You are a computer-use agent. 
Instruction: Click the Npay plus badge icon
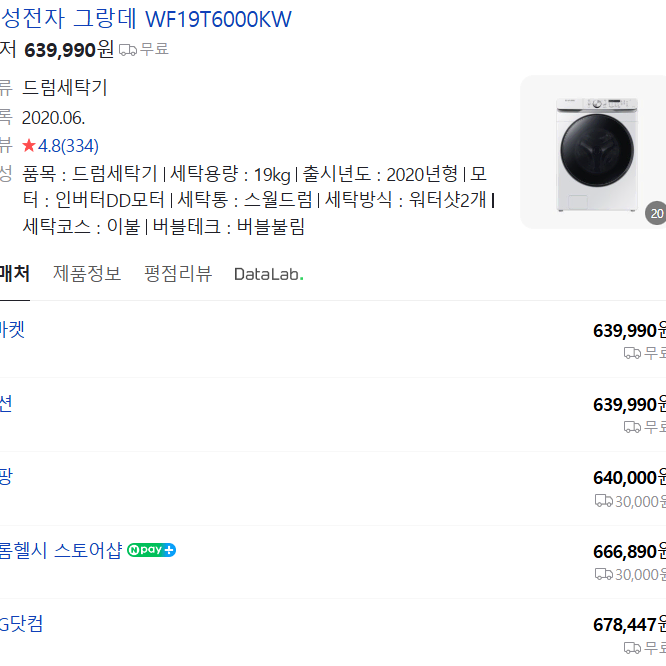point(151,550)
